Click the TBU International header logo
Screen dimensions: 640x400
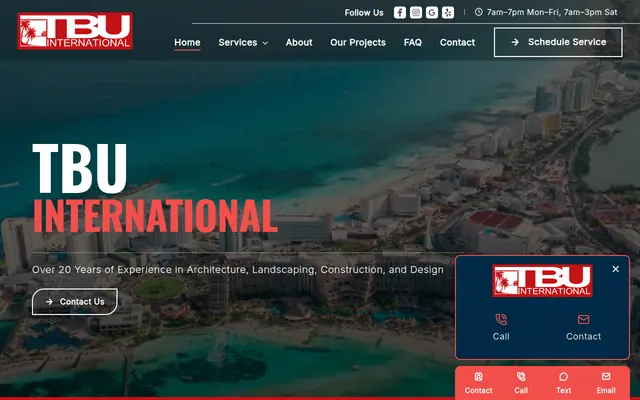coord(75,31)
